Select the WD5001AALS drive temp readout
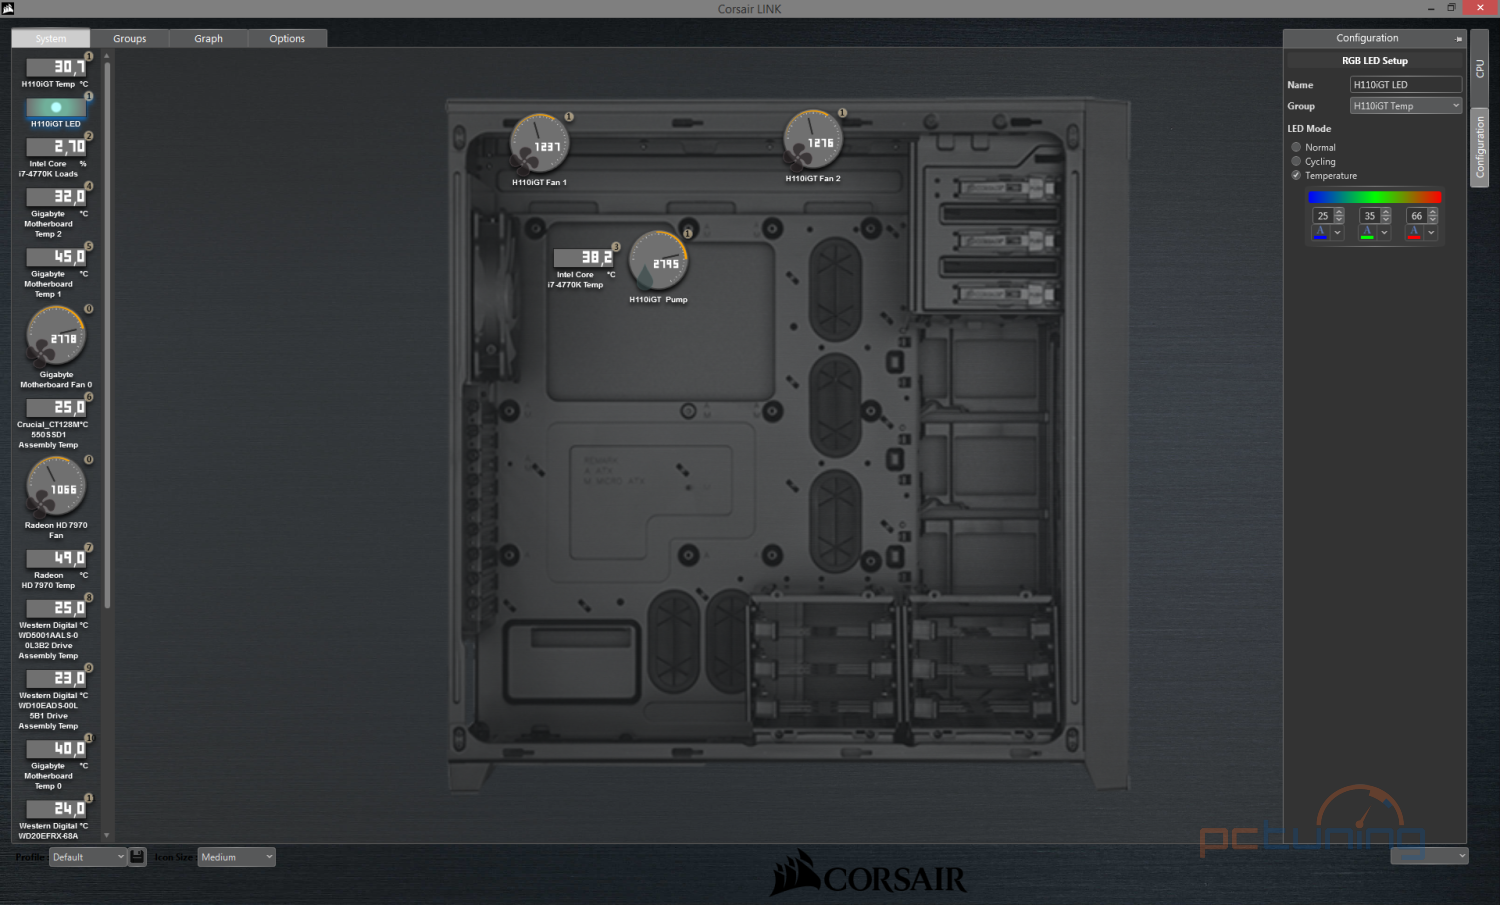1500x905 pixels. click(56, 607)
